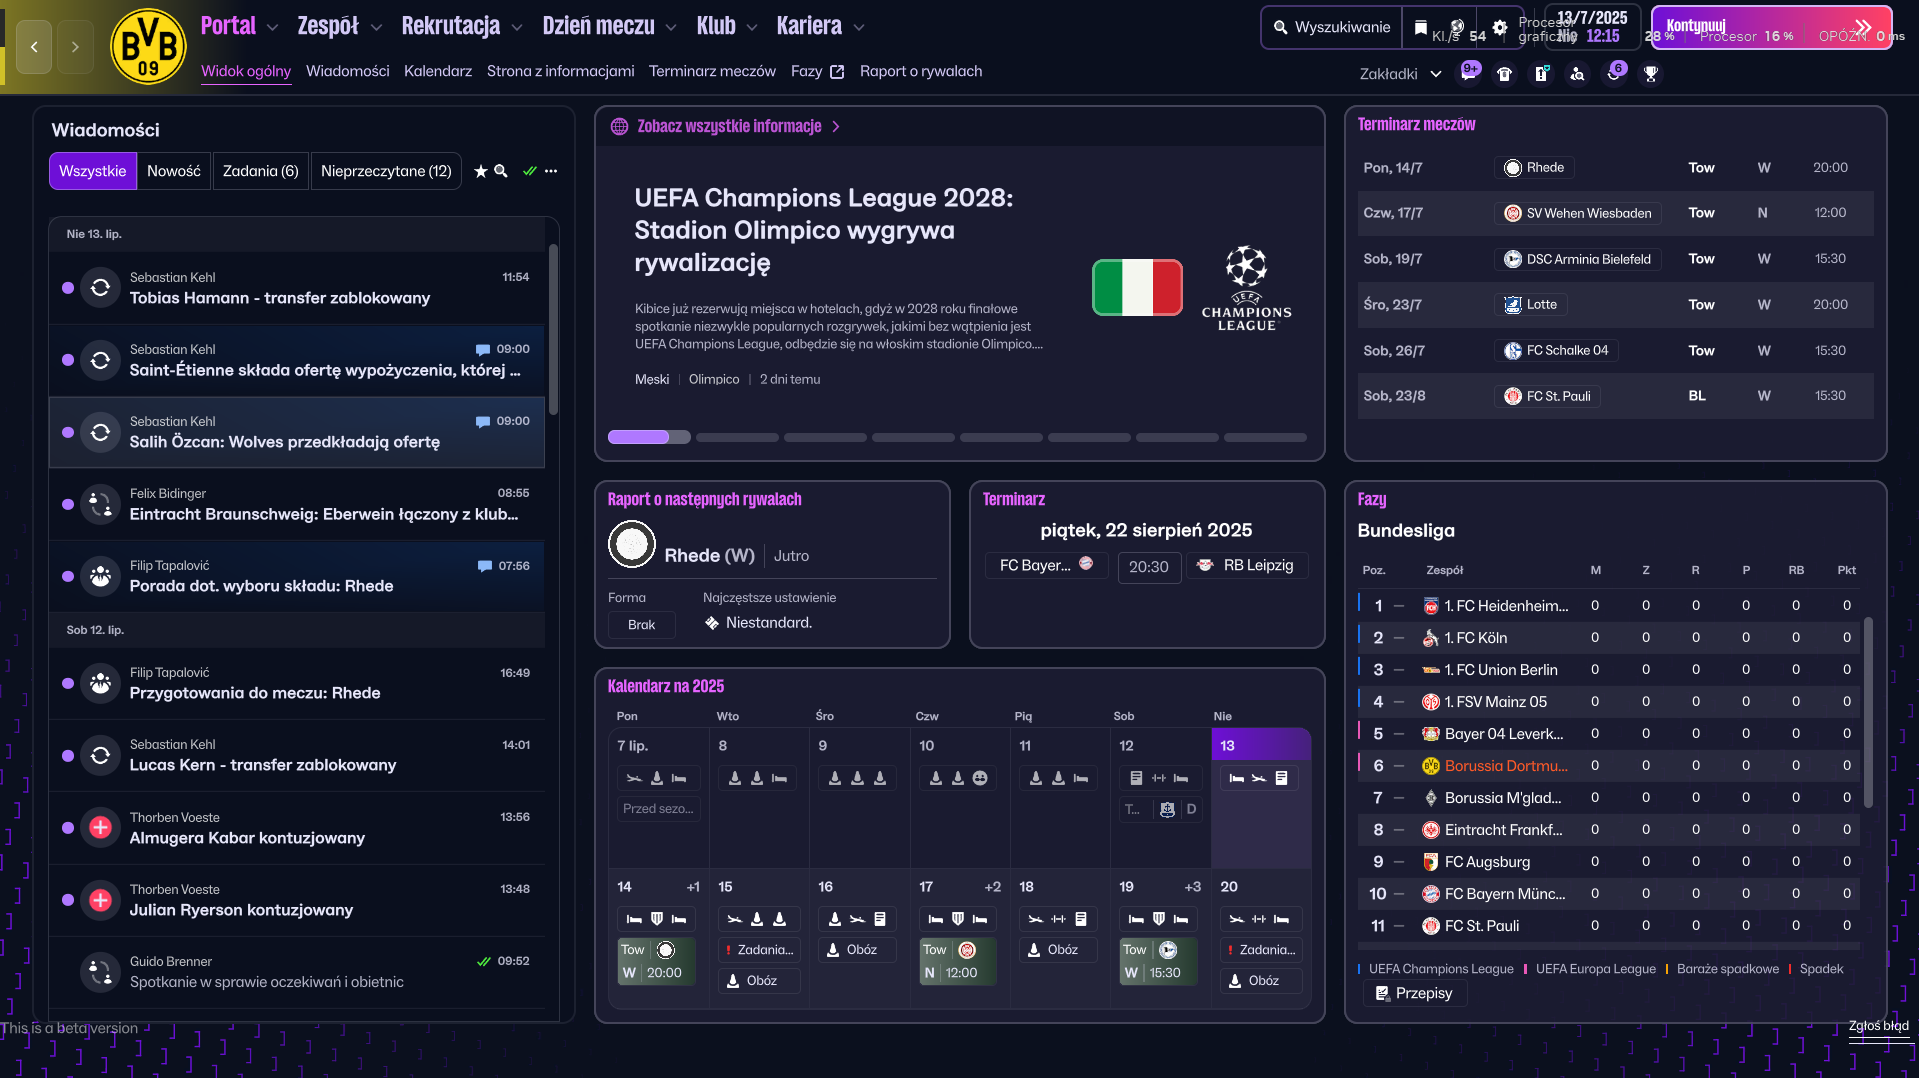Click the star icon in Wiadomości panel
This screenshot has width=1919, height=1078.
click(x=480, y=171)
